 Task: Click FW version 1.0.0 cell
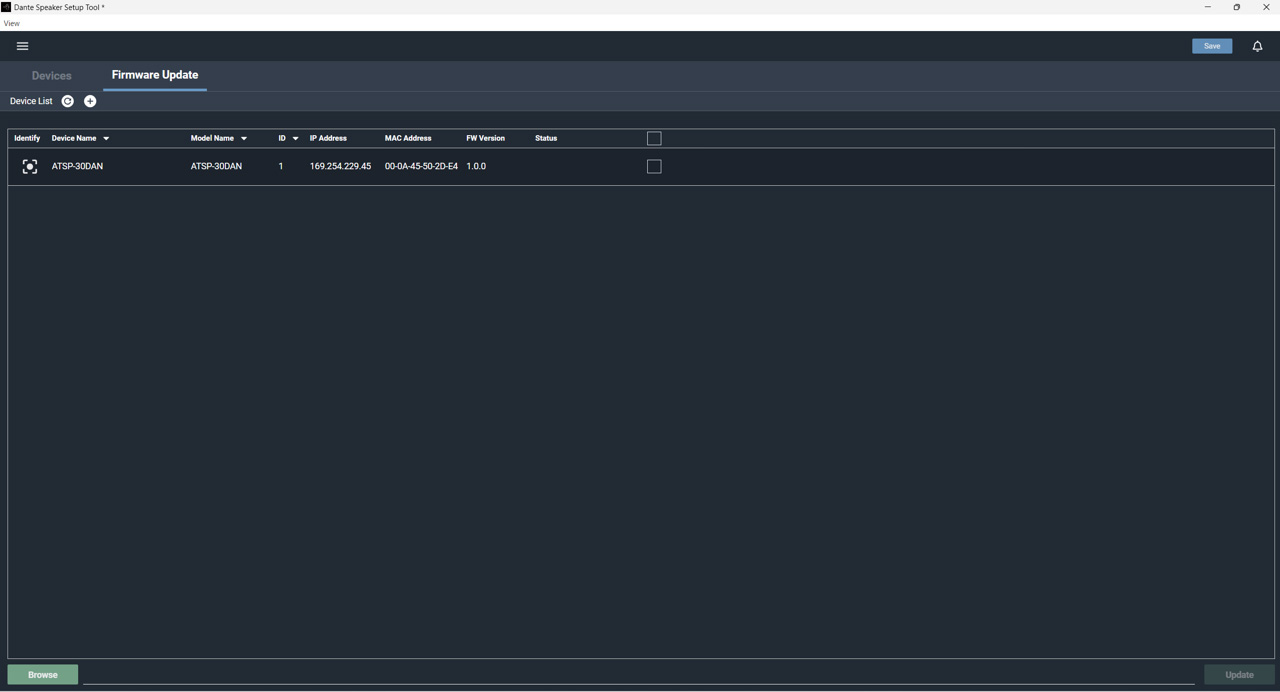(x=476, y=166)
